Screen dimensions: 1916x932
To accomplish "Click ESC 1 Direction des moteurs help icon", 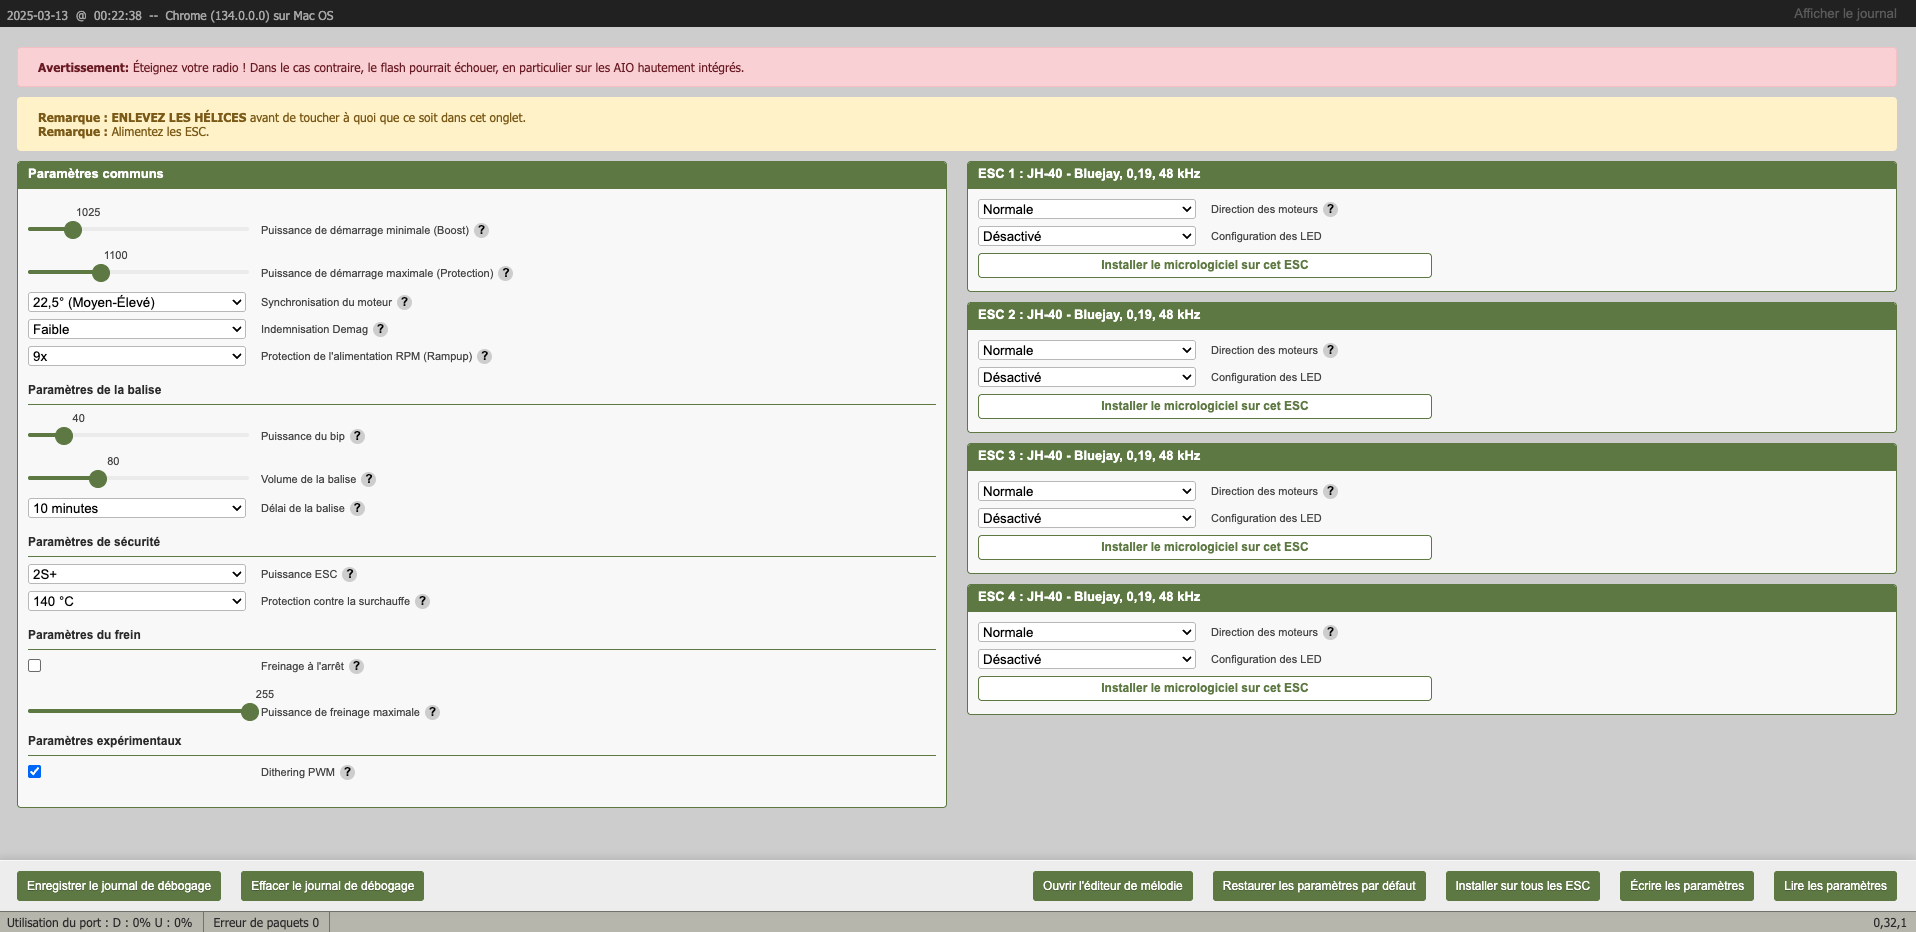I will coord(1330,209).
